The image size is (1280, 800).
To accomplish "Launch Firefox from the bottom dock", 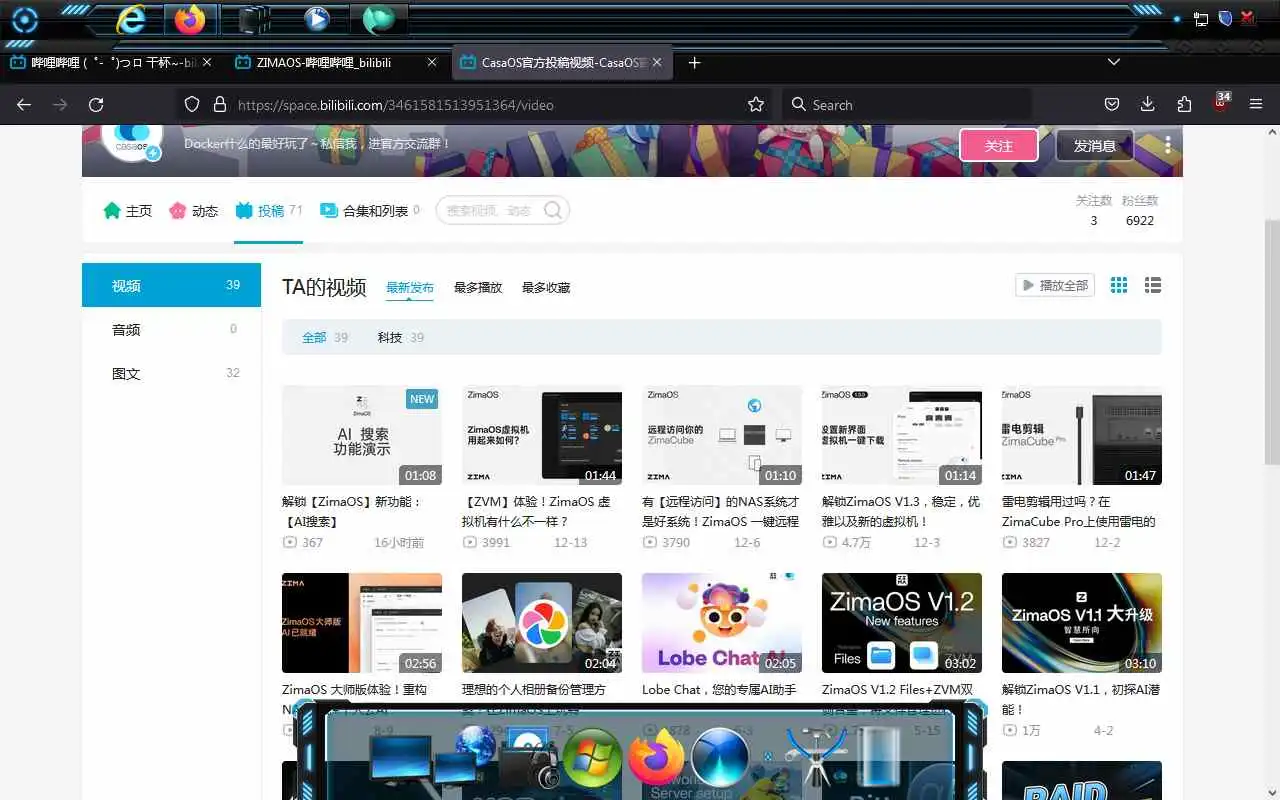I will [656, 757].
